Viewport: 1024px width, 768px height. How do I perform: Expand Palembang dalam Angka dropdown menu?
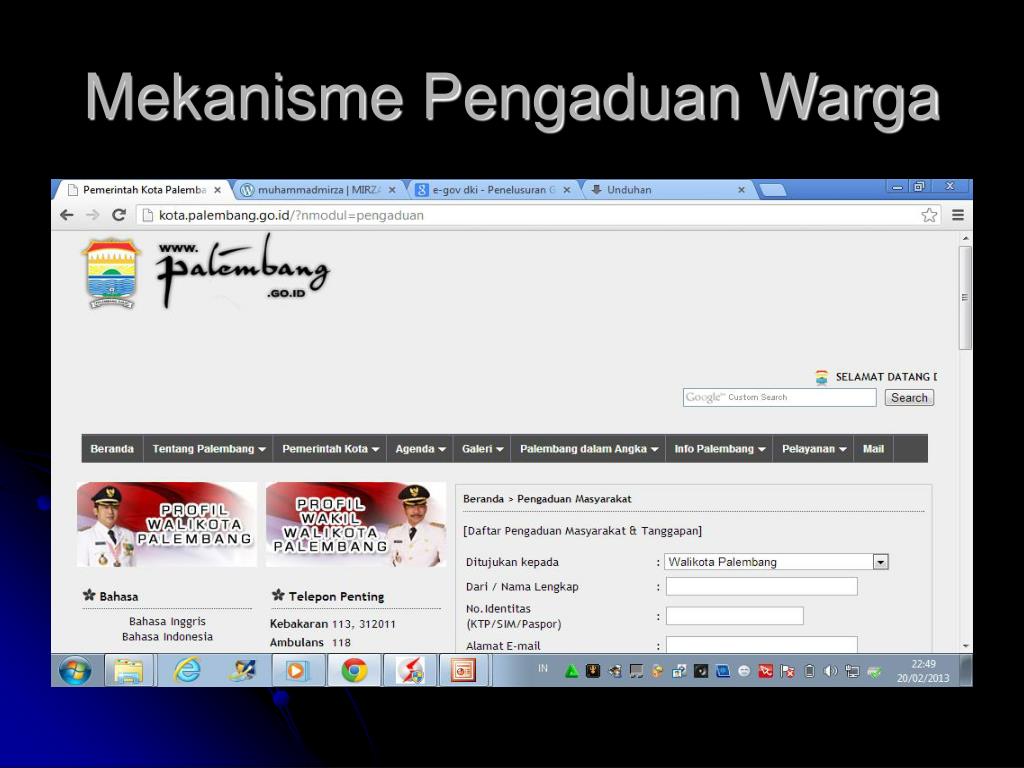tap(588, 449)
